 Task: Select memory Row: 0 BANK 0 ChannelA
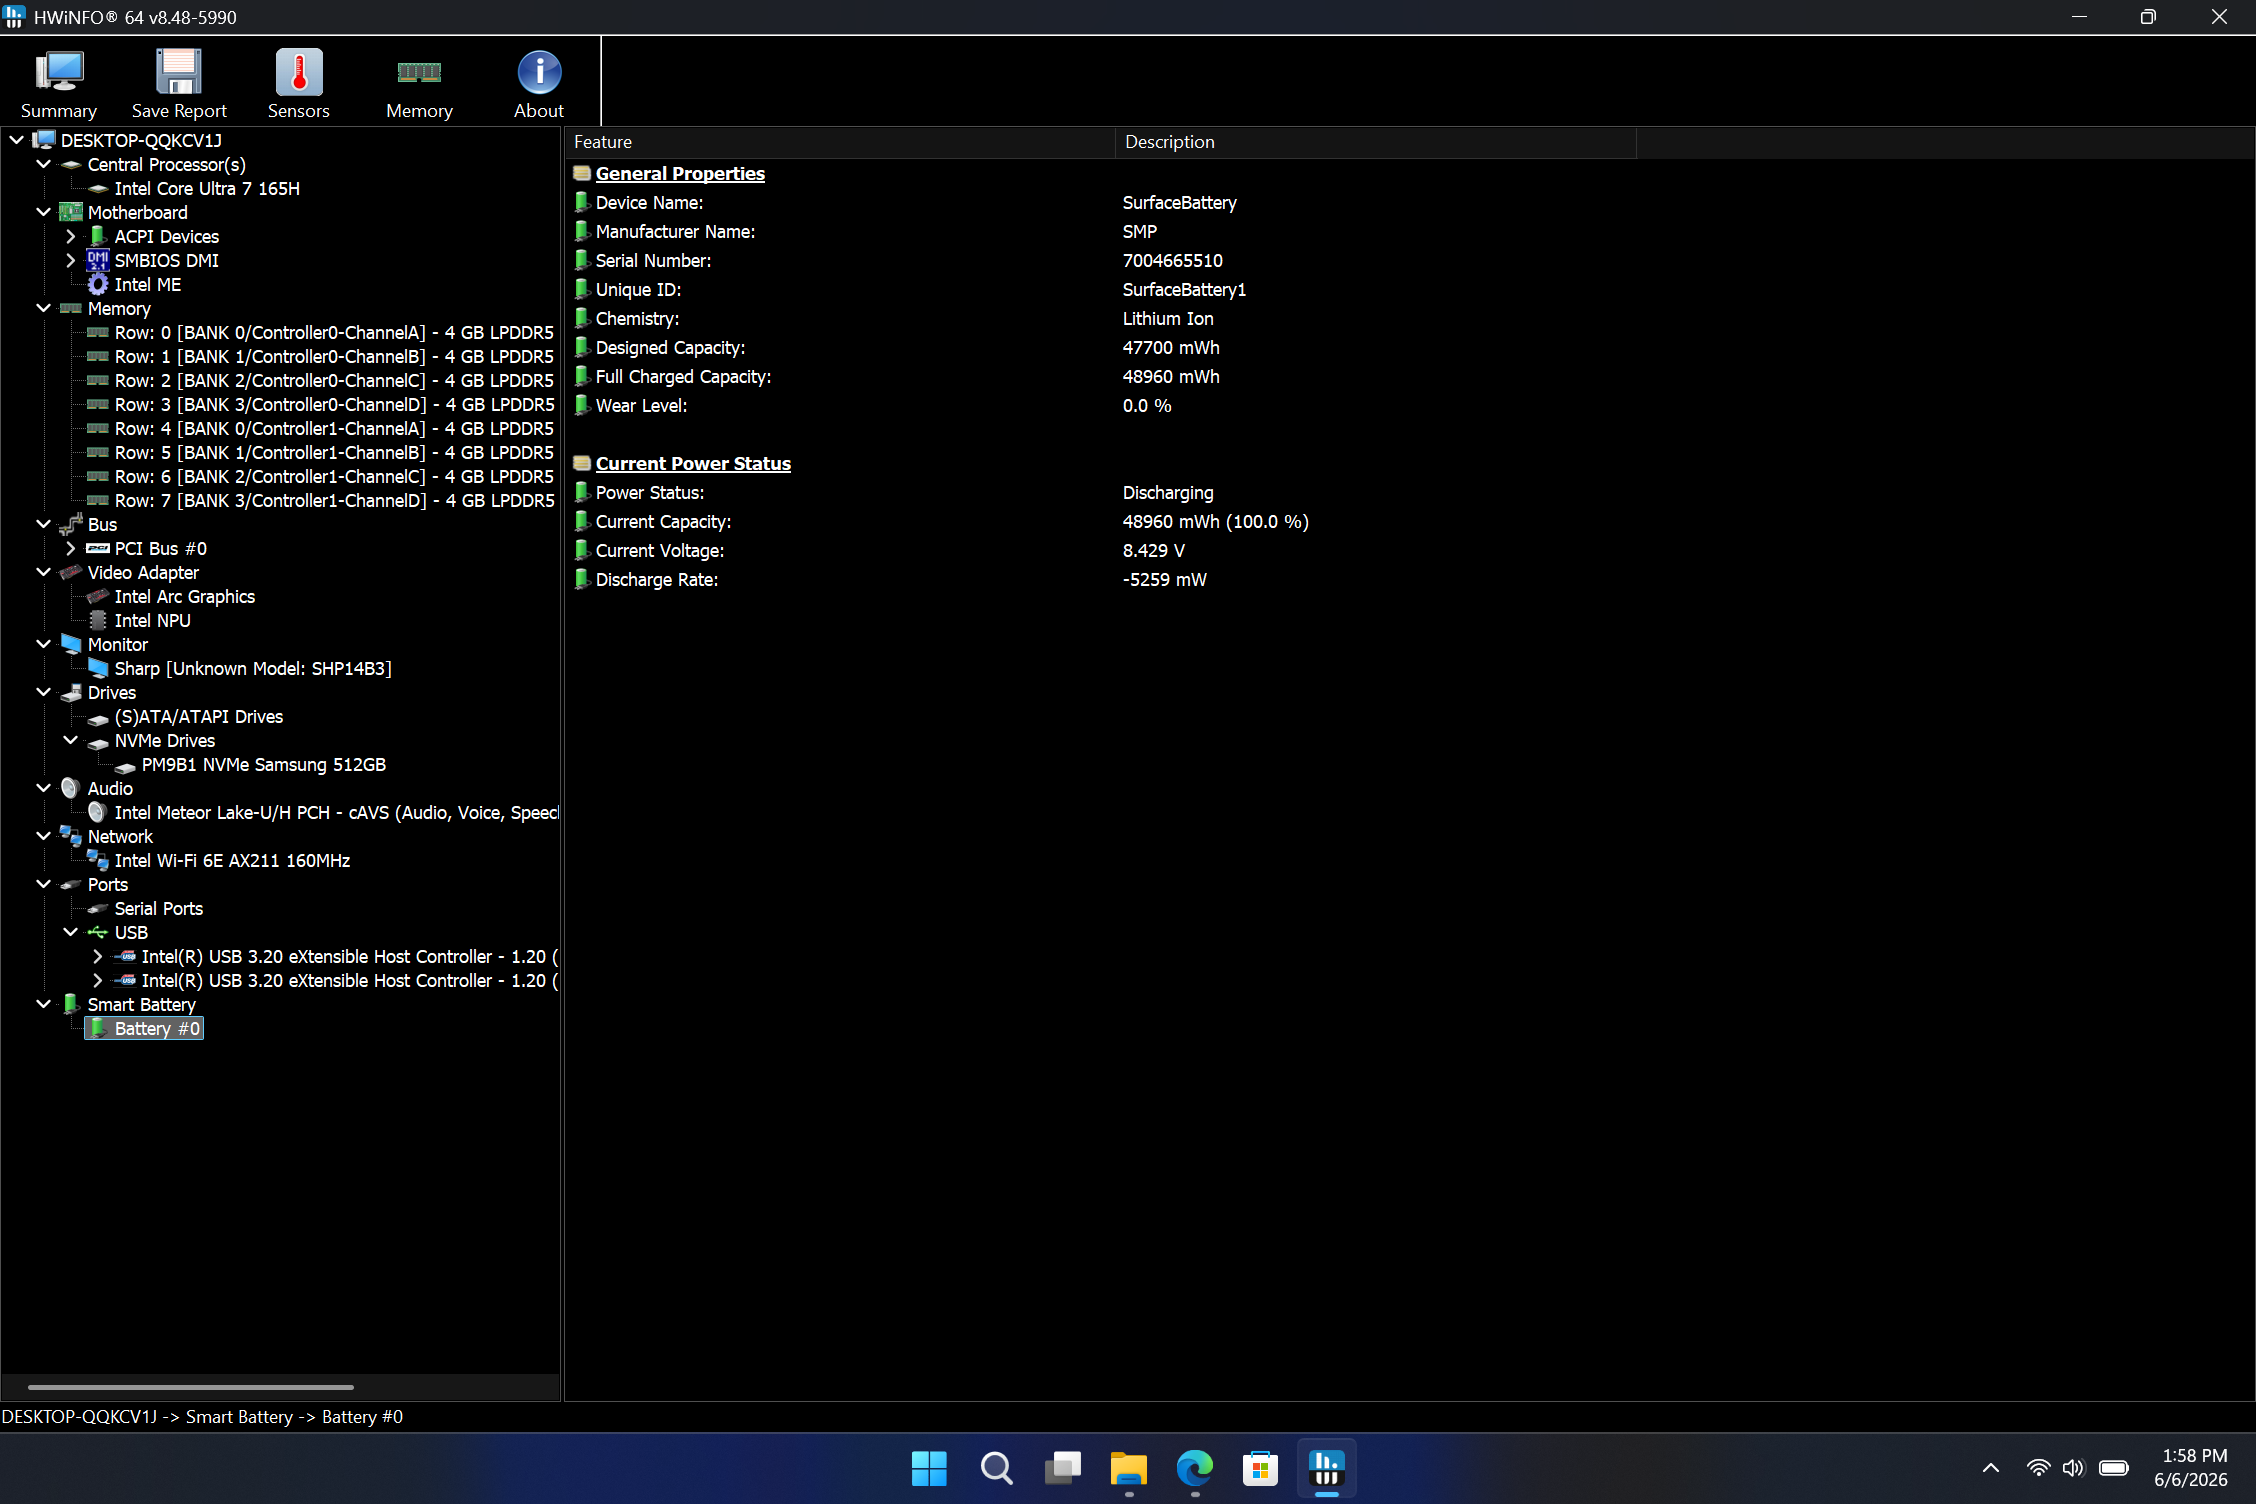(334, 332)
